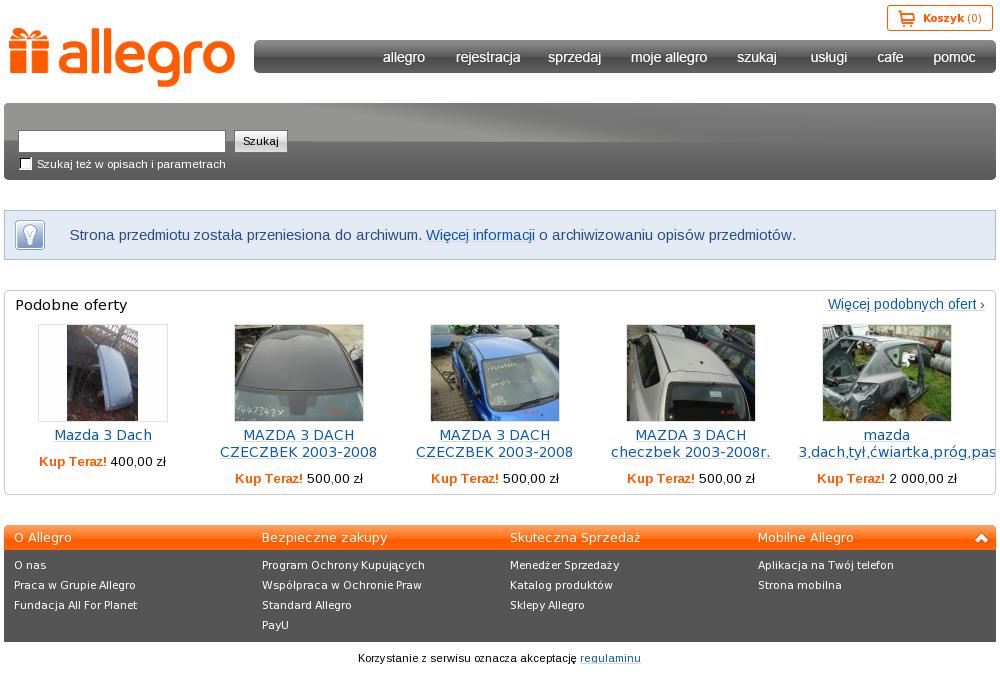
Task: Open the Mazda 3 Dach offer link
Action: pyautogui.click(x=103, y=435)
